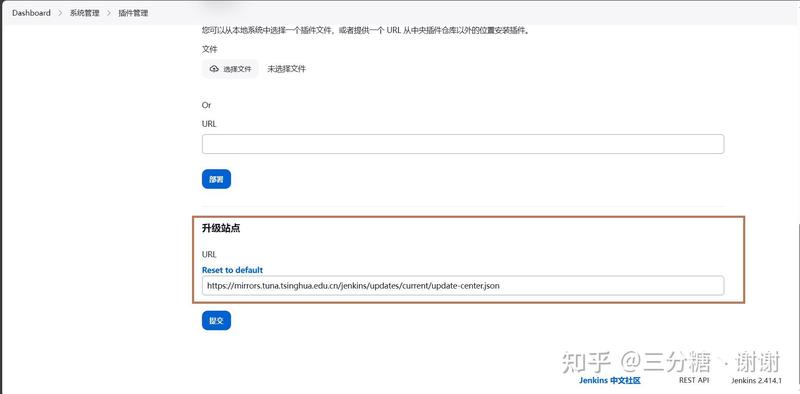800x394 pixels.
Task: Click the update site URL field
Action: click(x=463, y=285)
